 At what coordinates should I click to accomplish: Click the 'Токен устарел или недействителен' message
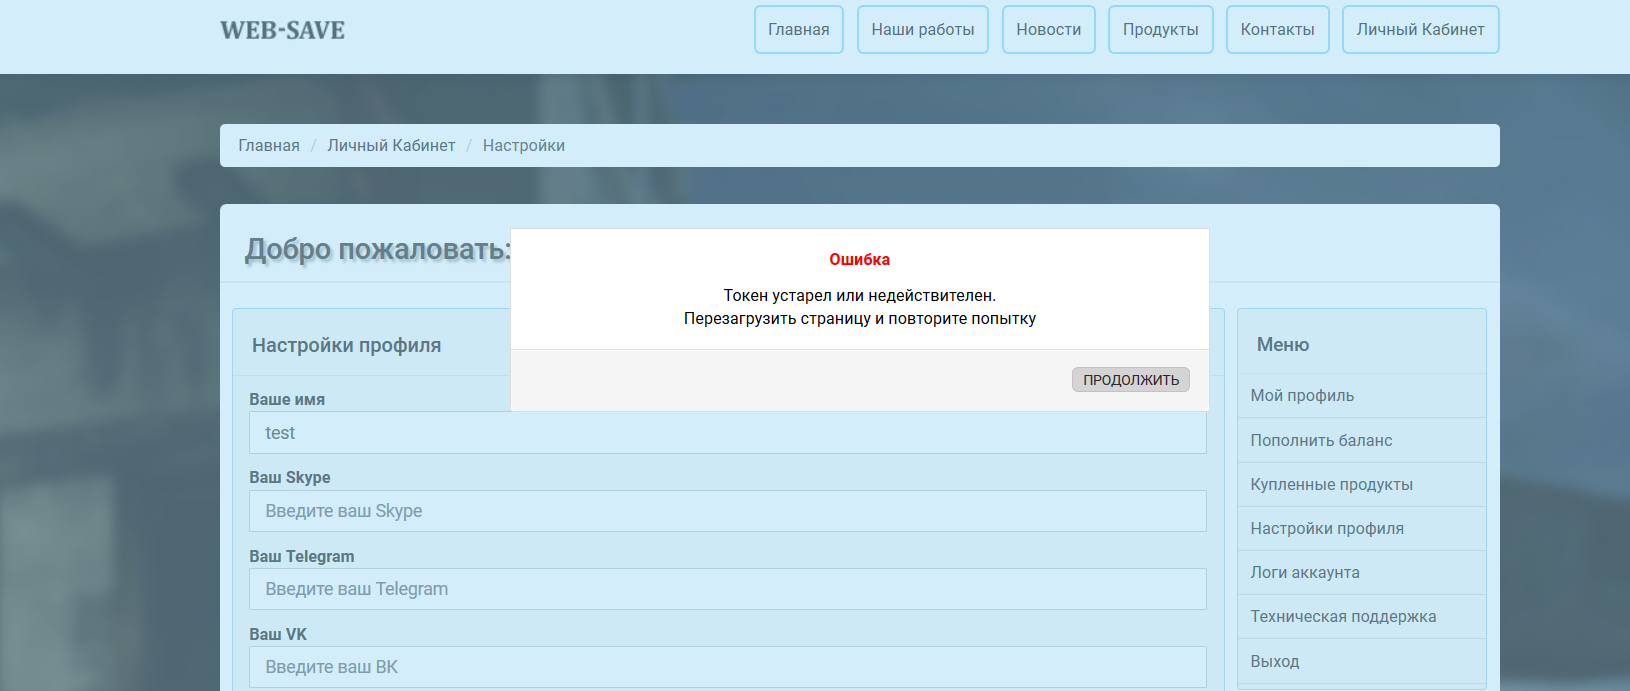860,296
